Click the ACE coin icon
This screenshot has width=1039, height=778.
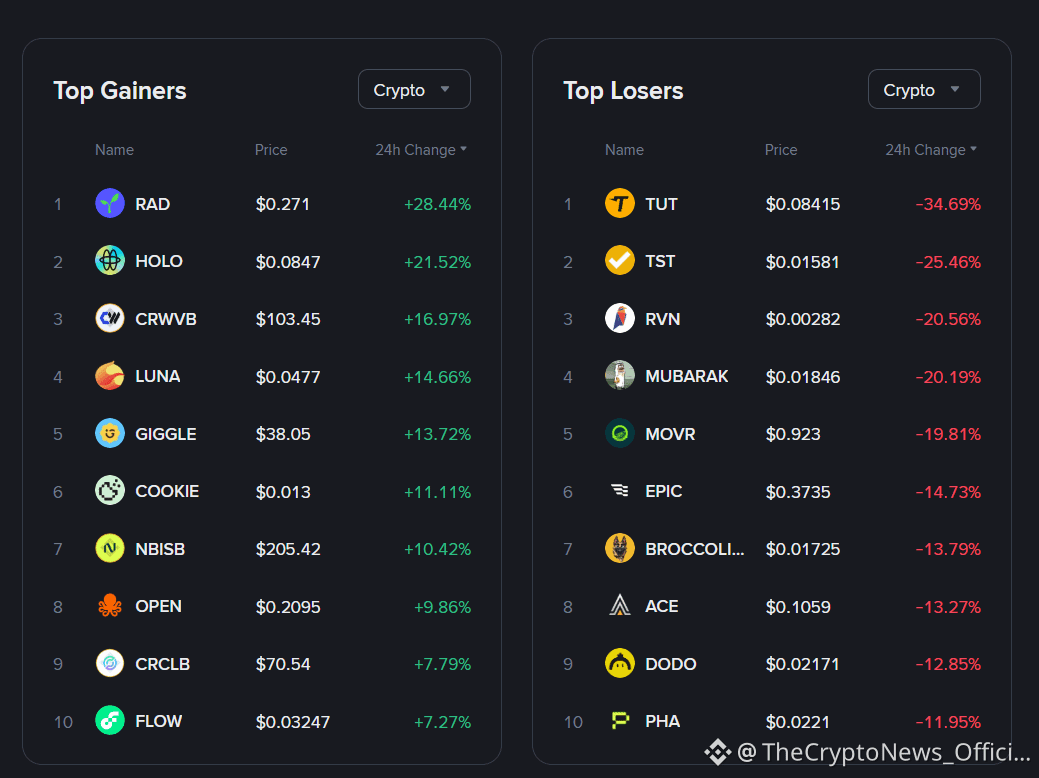620,606
